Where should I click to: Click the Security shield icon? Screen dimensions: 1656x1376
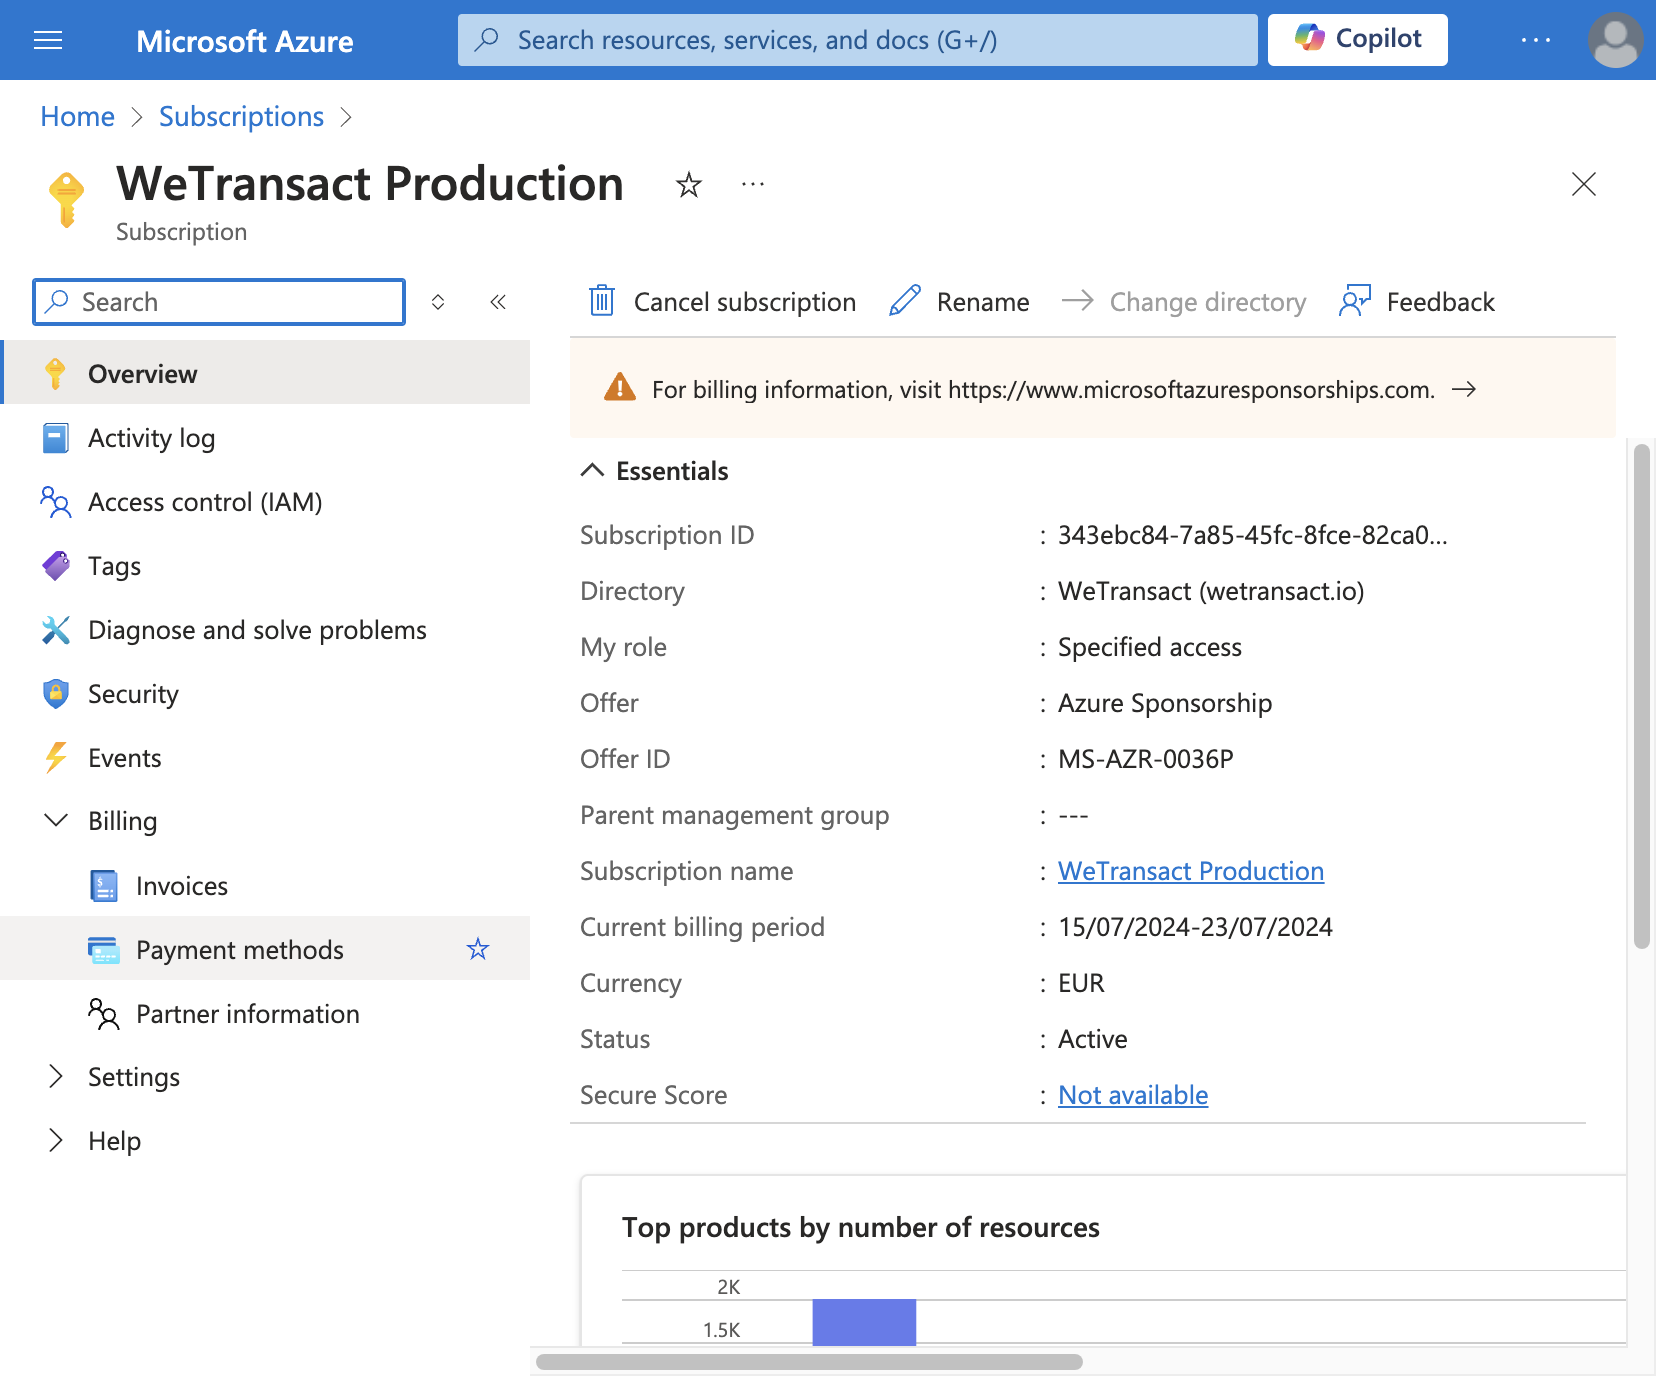point(56,694)
